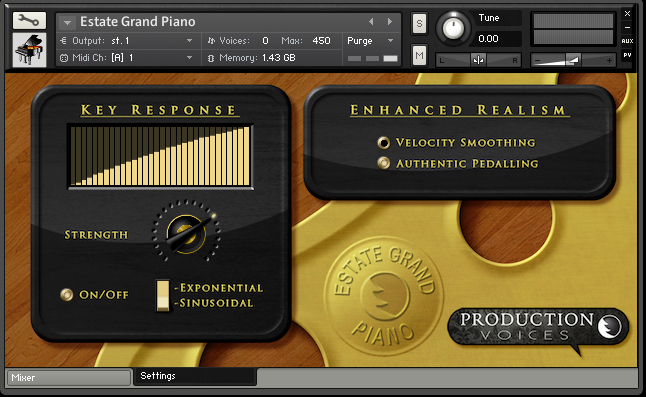The height and width of the screenshot is (397, 646).
Task: Turn the Strength knob
Action: tap(186, 234)
